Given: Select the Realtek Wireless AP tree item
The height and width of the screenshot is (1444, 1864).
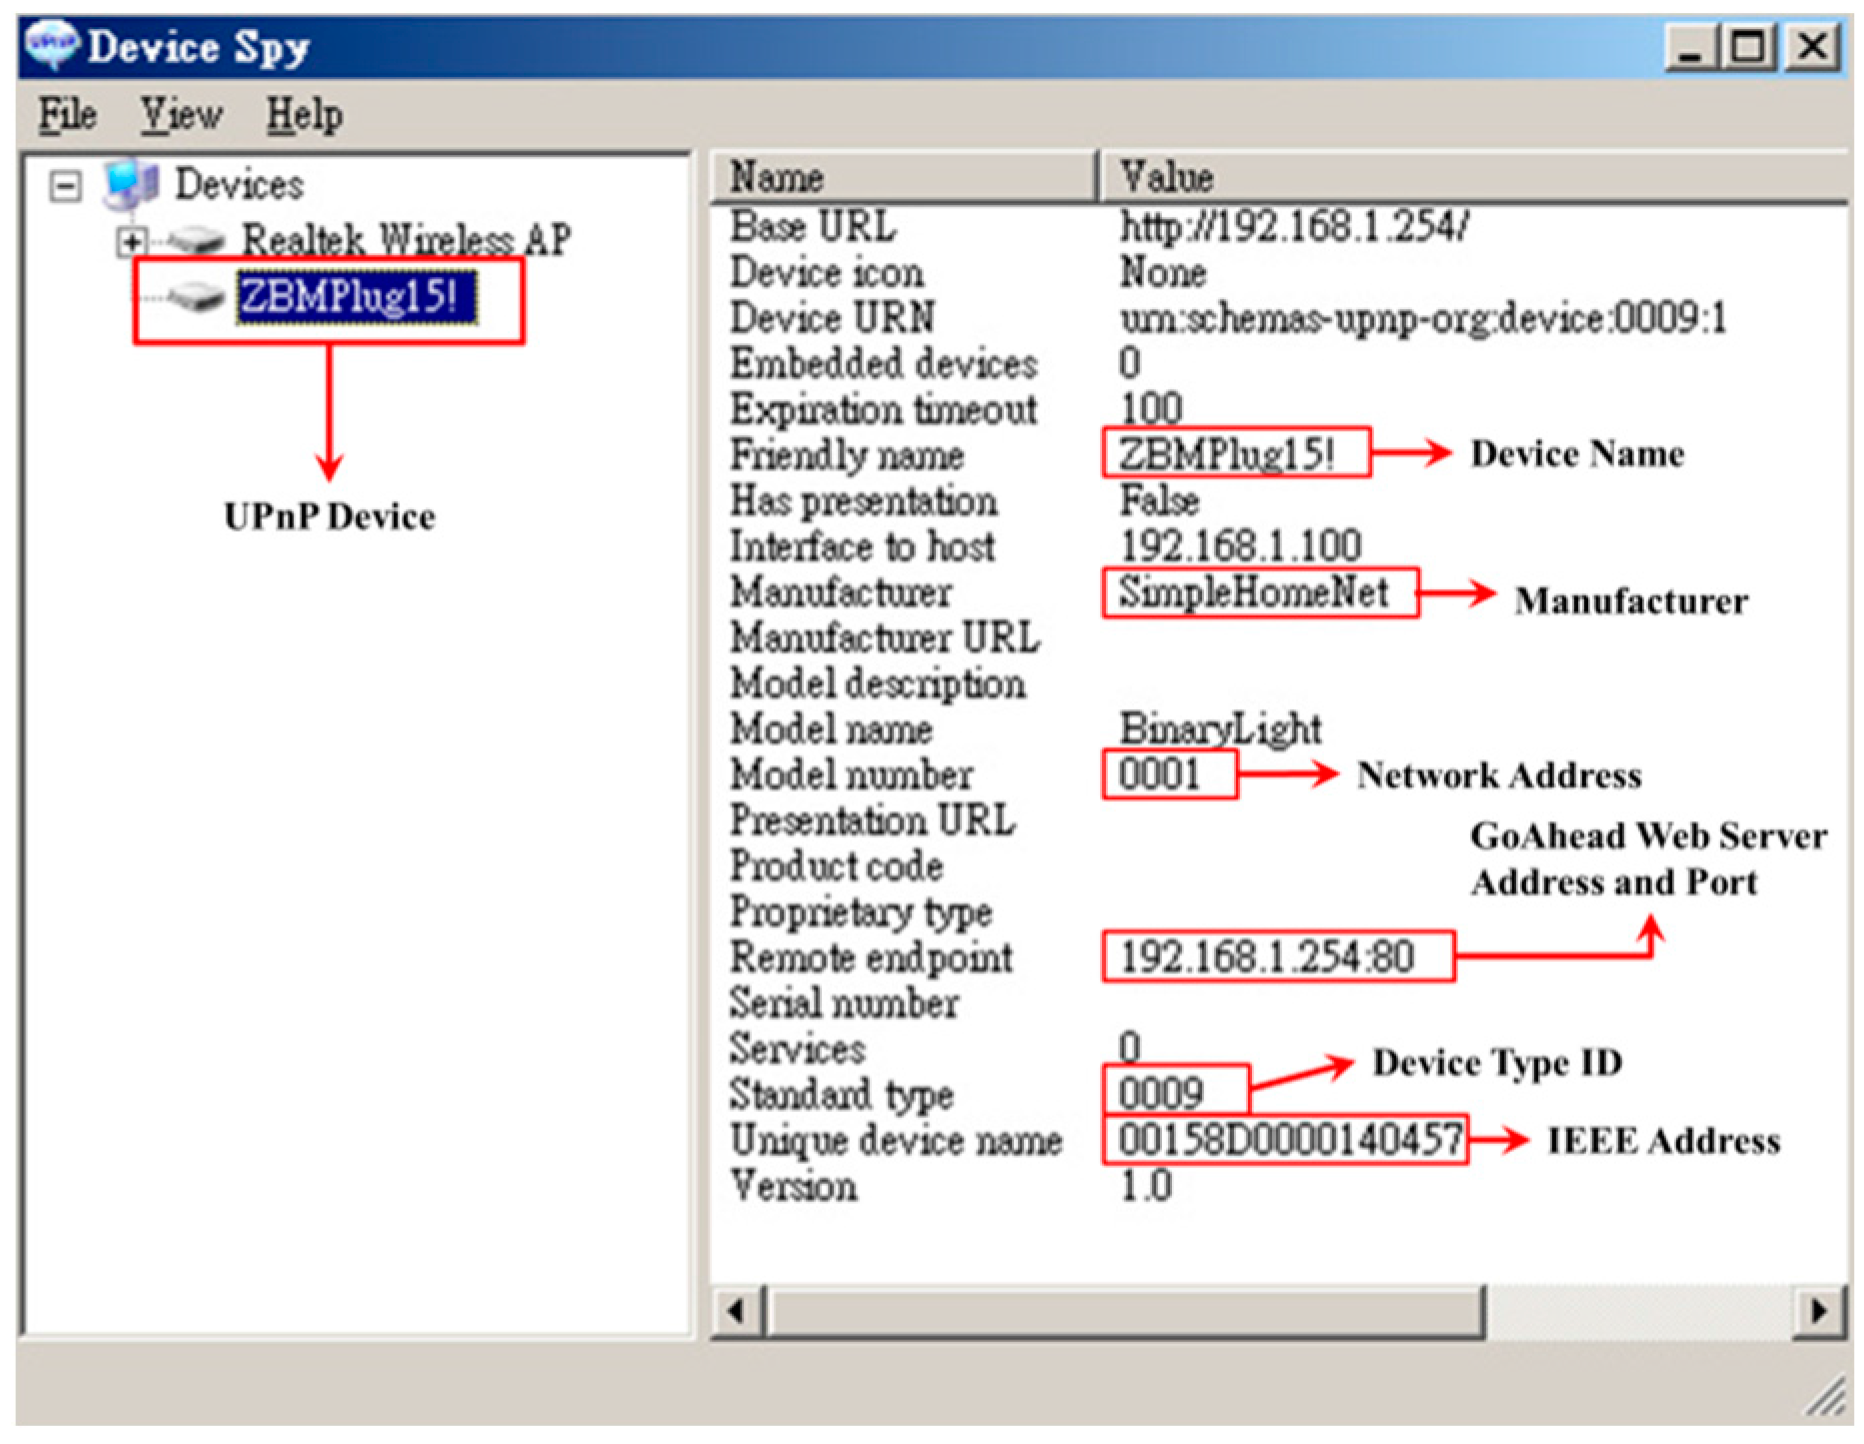Looking at the screenshot, I should click(406, 241).
